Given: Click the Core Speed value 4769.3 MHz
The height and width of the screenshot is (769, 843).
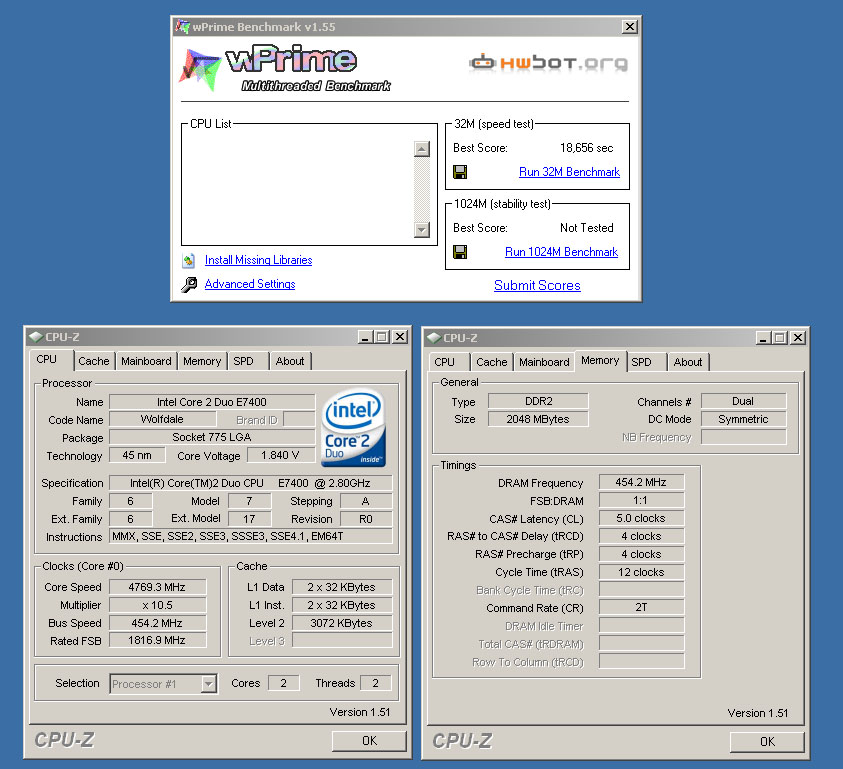Looking at the screenshot, I should 157,587.
